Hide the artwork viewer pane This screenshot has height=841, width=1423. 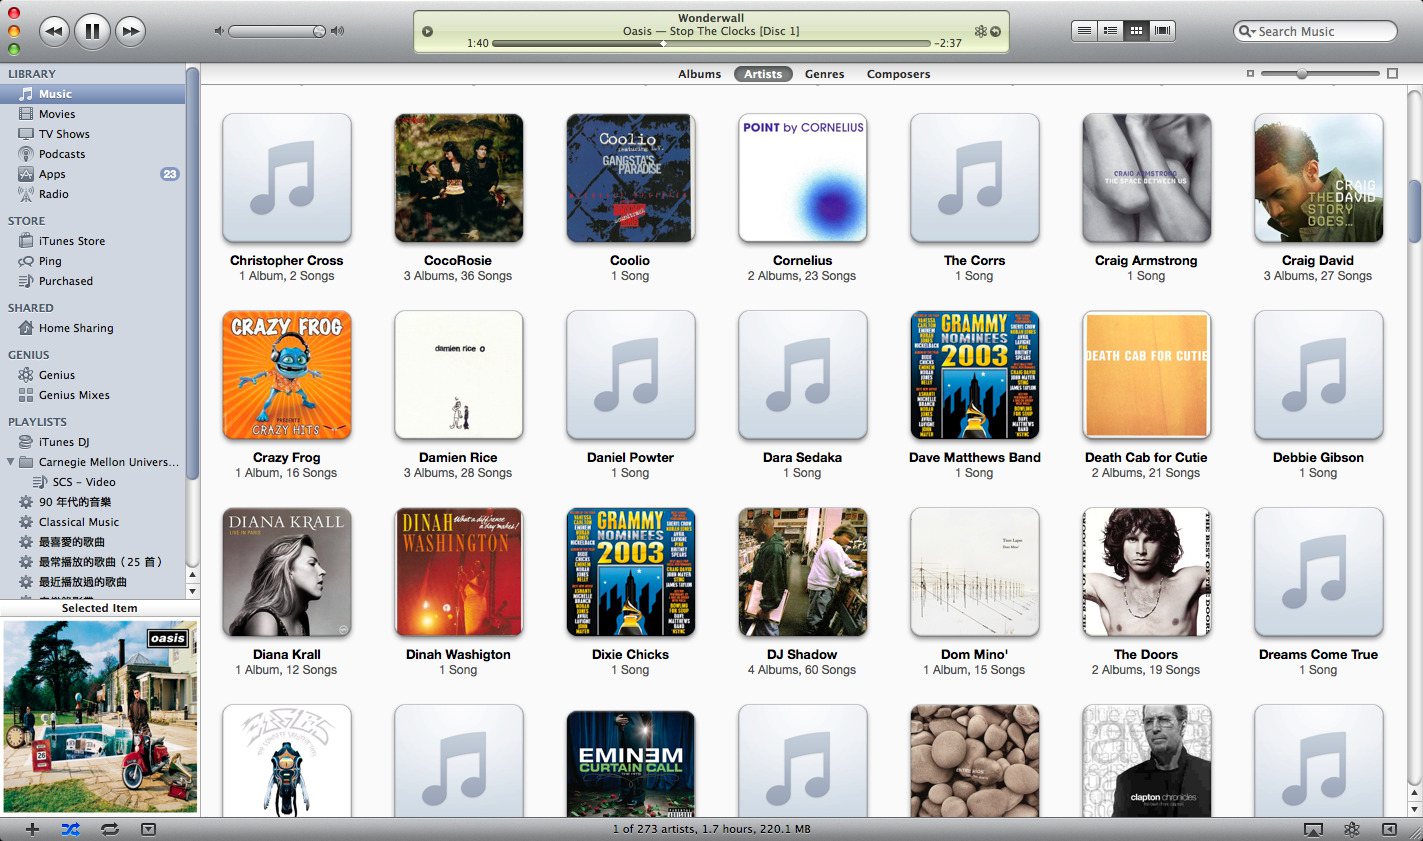click(148, 829)
